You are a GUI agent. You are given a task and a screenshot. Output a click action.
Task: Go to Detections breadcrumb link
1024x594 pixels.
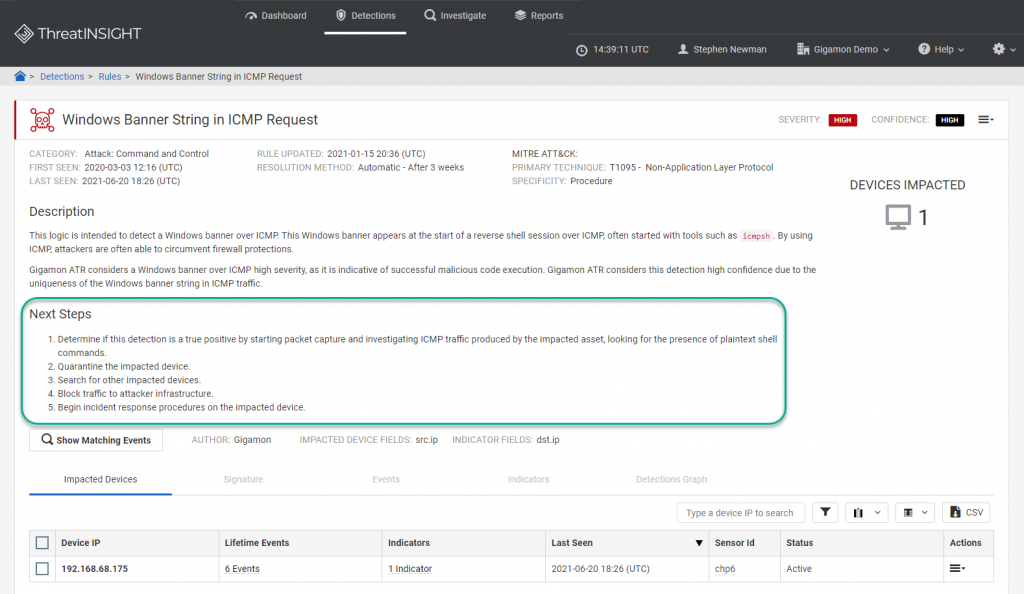62,76
